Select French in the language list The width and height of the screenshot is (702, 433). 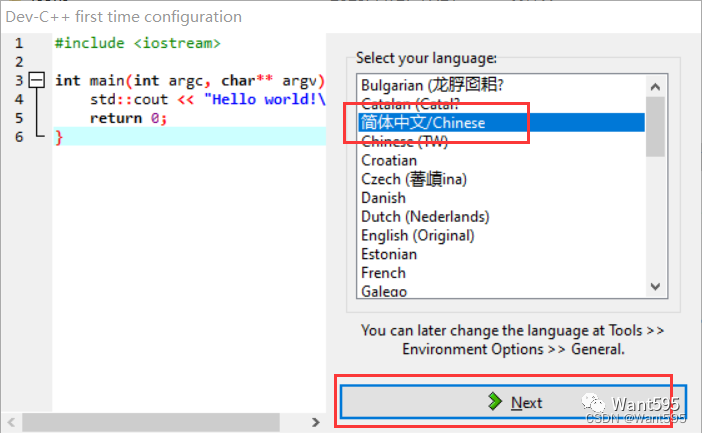(501, 273)
